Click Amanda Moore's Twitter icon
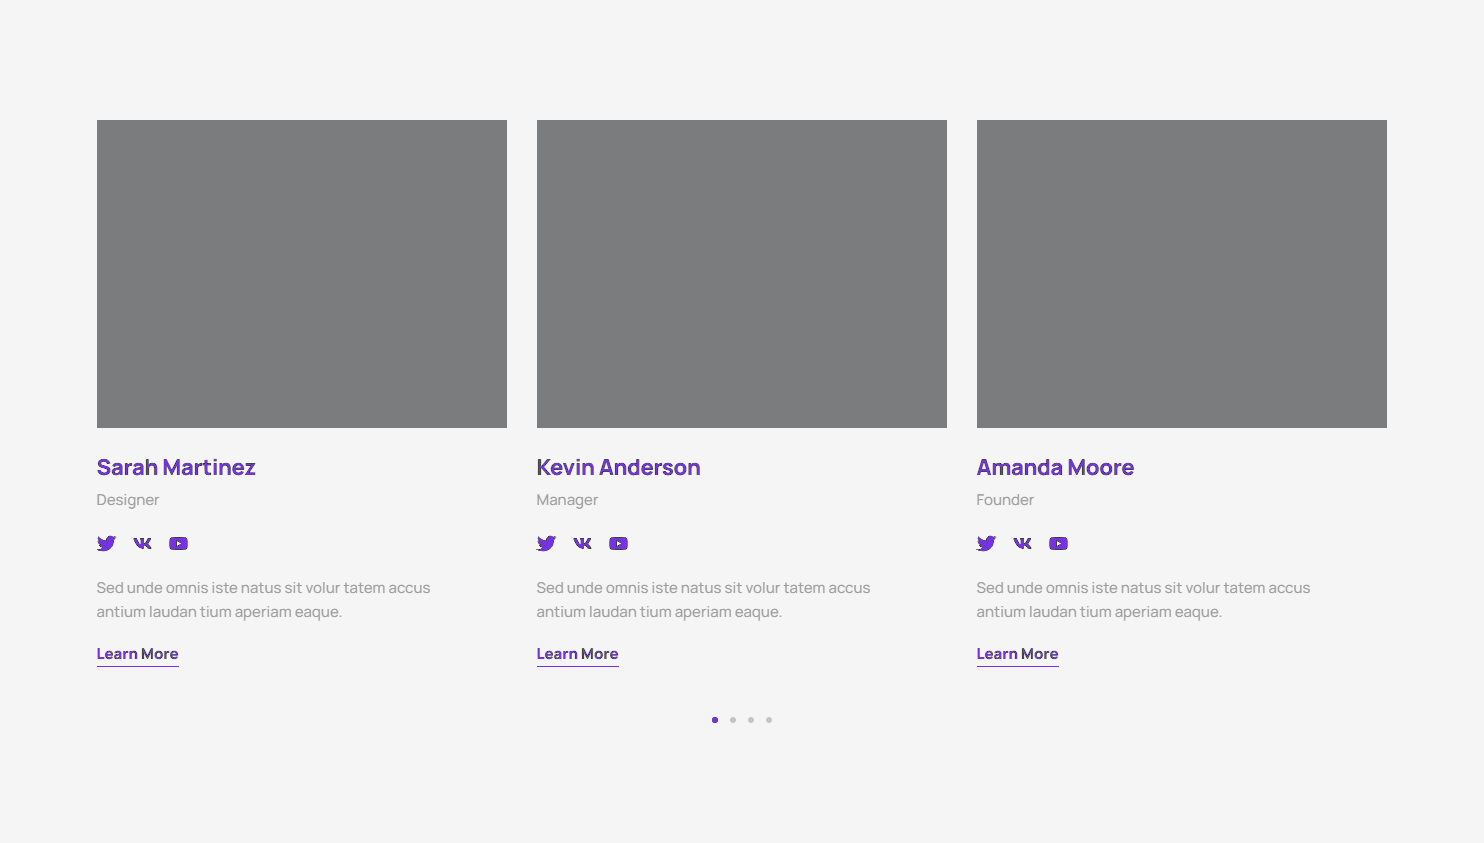This screenshot has height=843, width=1484. click(986, 544)
